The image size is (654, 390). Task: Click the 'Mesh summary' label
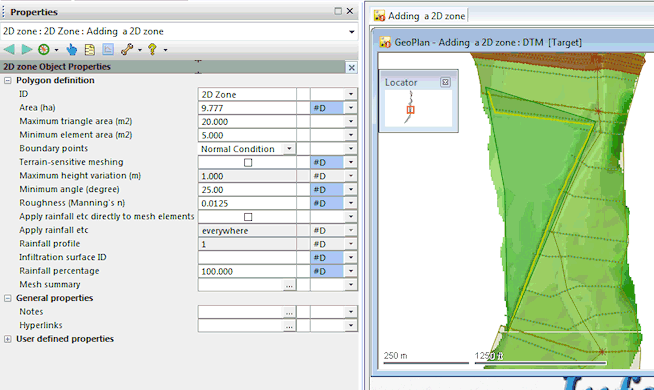(x=50, y=284)
